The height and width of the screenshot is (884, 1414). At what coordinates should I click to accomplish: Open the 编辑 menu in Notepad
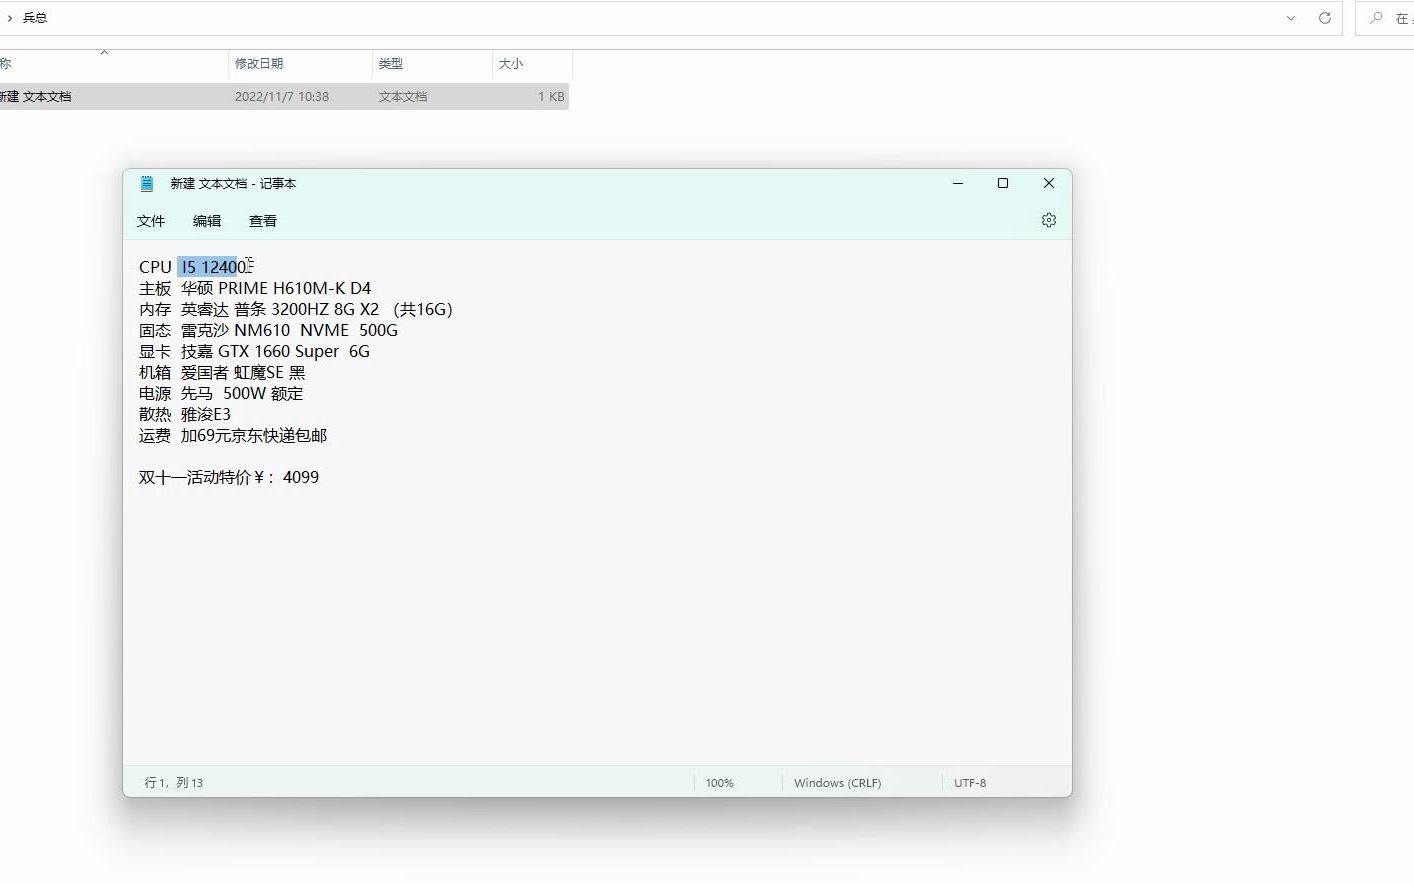click(x=207, y=221)
